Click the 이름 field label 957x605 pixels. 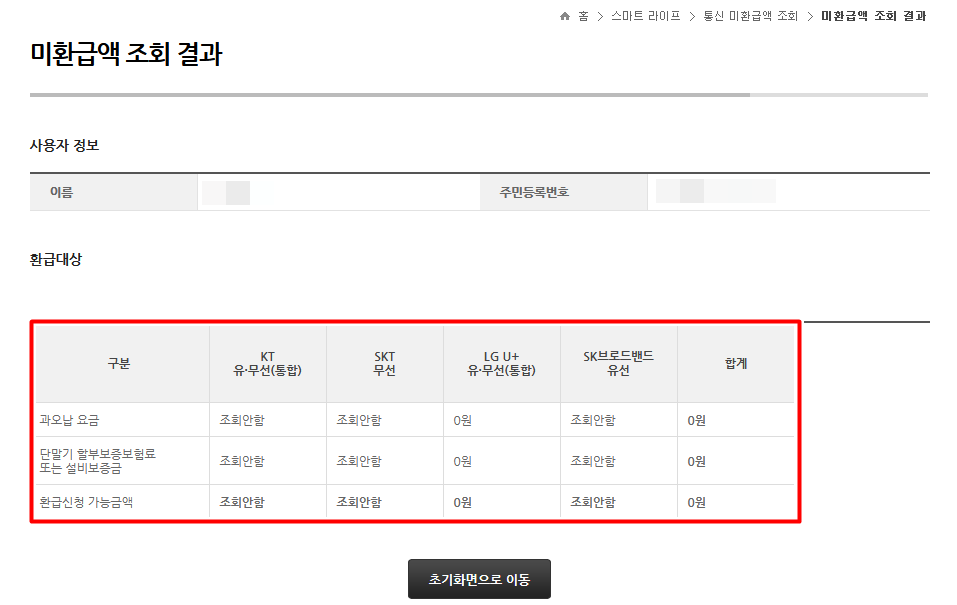point(62,192)
